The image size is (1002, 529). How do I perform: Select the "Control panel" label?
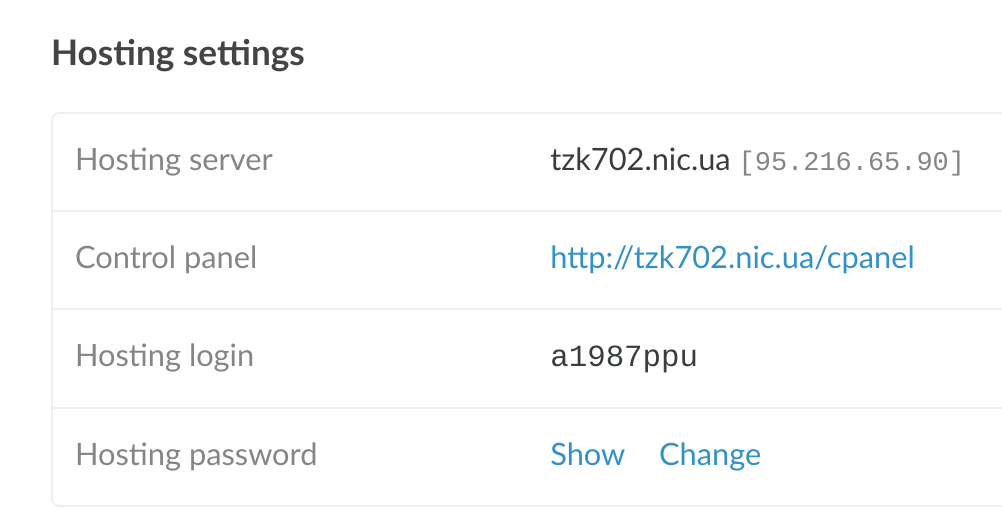pyautogui.click(x=166, y=258)
